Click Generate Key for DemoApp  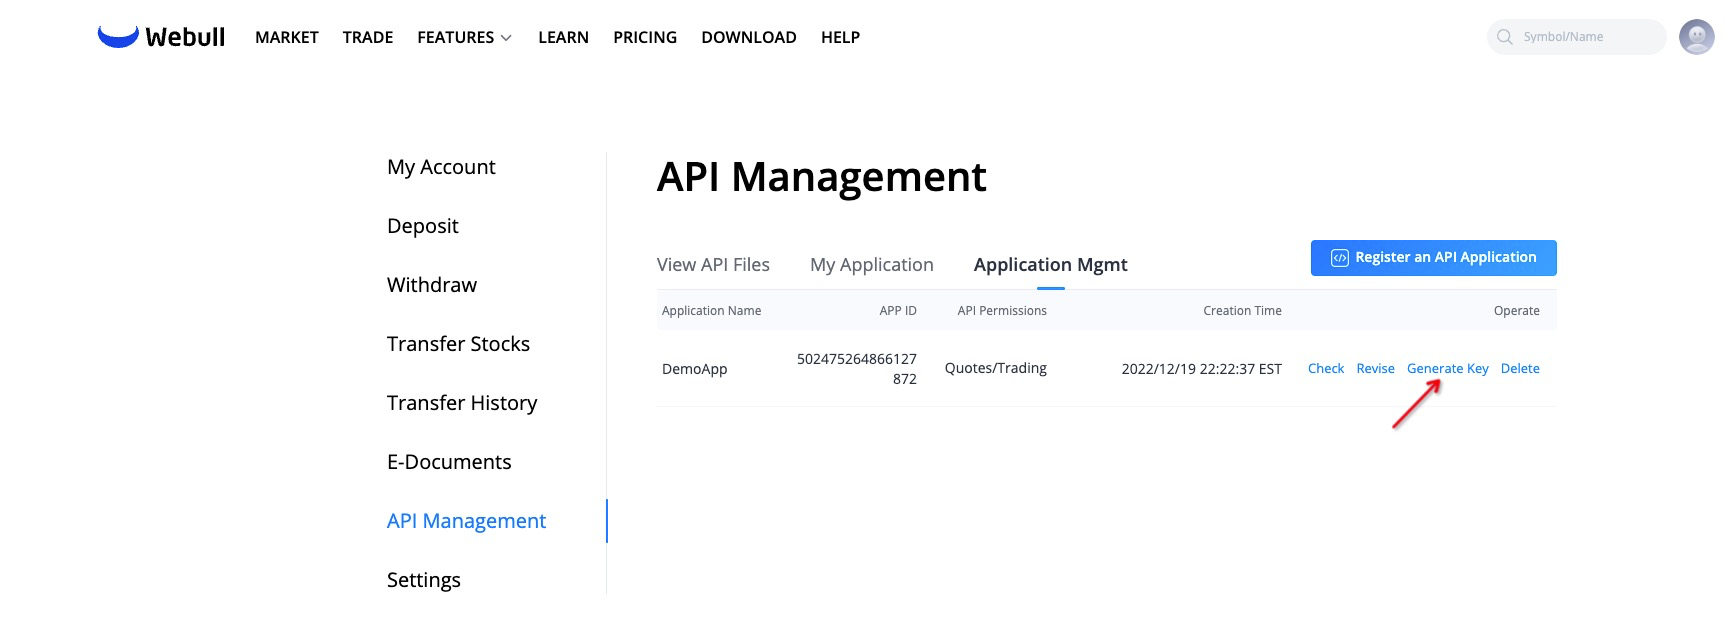click(x=1447, y=369)
